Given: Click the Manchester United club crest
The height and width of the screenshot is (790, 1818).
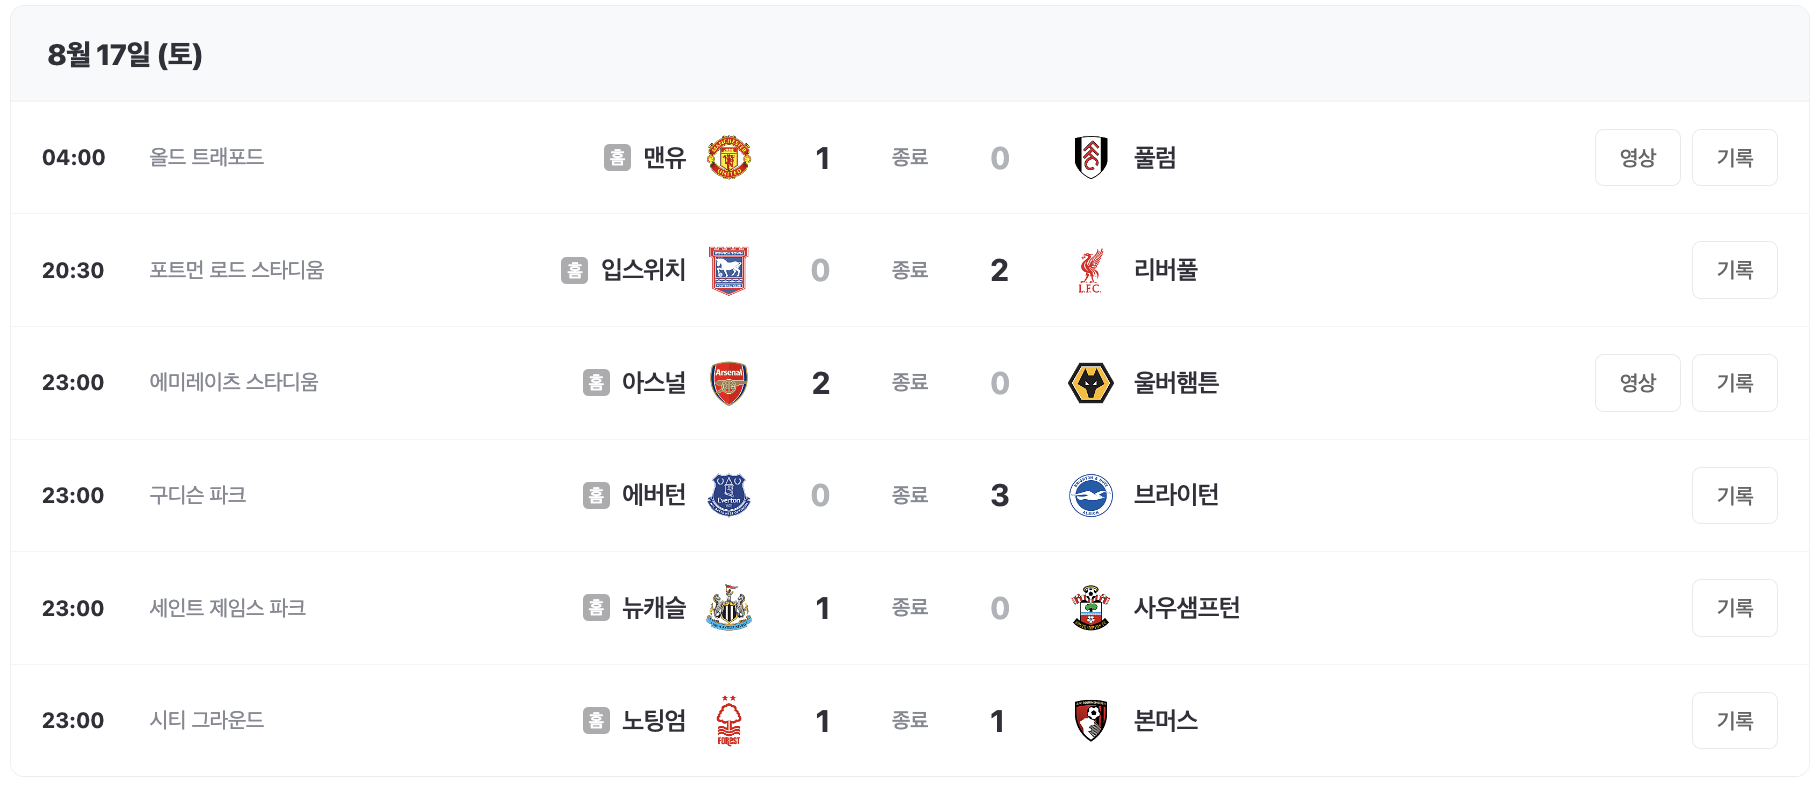Looking at the screenshot, I should (731, 157).
